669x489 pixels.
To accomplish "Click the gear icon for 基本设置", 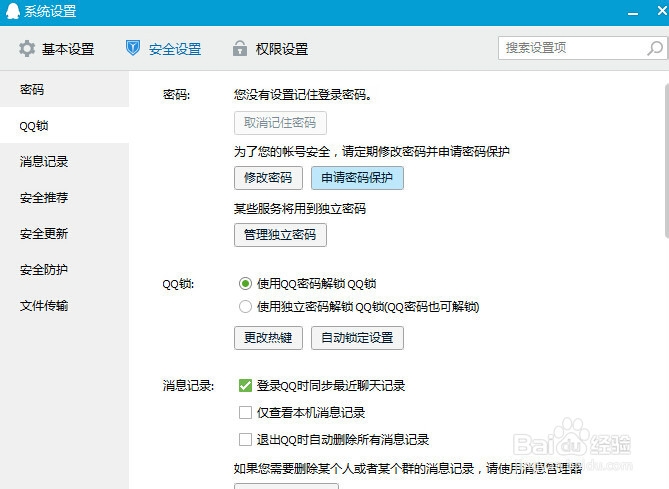I will pos(27,49).
